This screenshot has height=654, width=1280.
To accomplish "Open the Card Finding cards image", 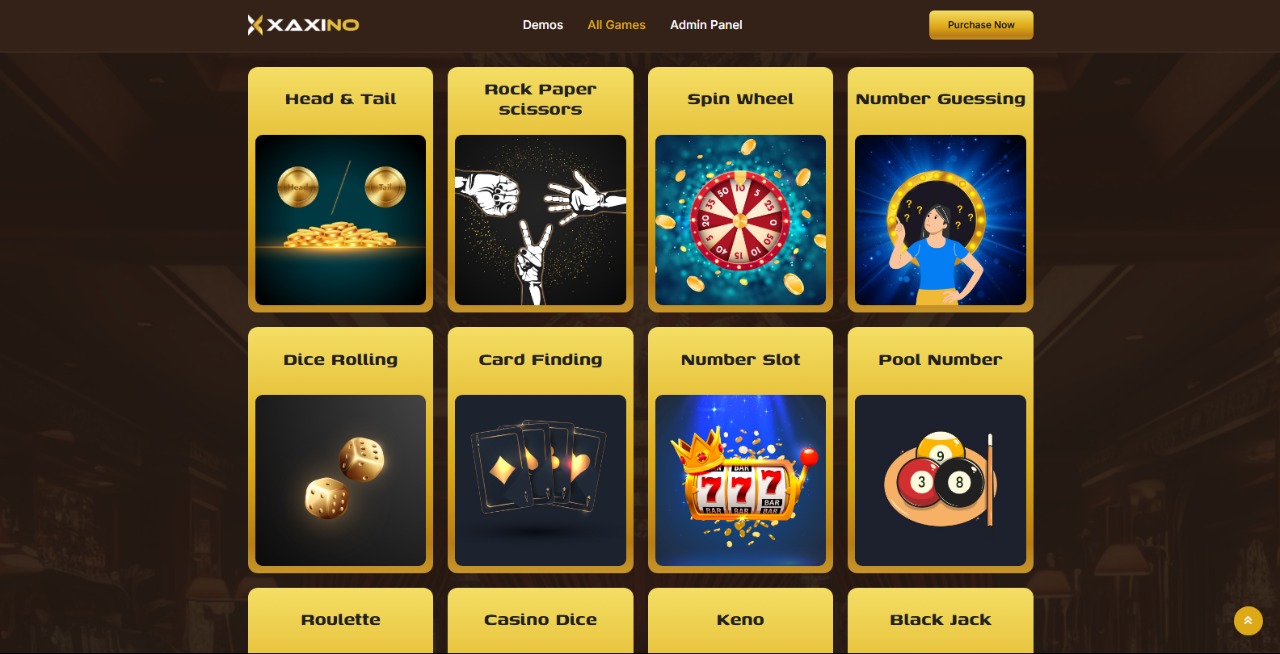I will tap(540, 480).
